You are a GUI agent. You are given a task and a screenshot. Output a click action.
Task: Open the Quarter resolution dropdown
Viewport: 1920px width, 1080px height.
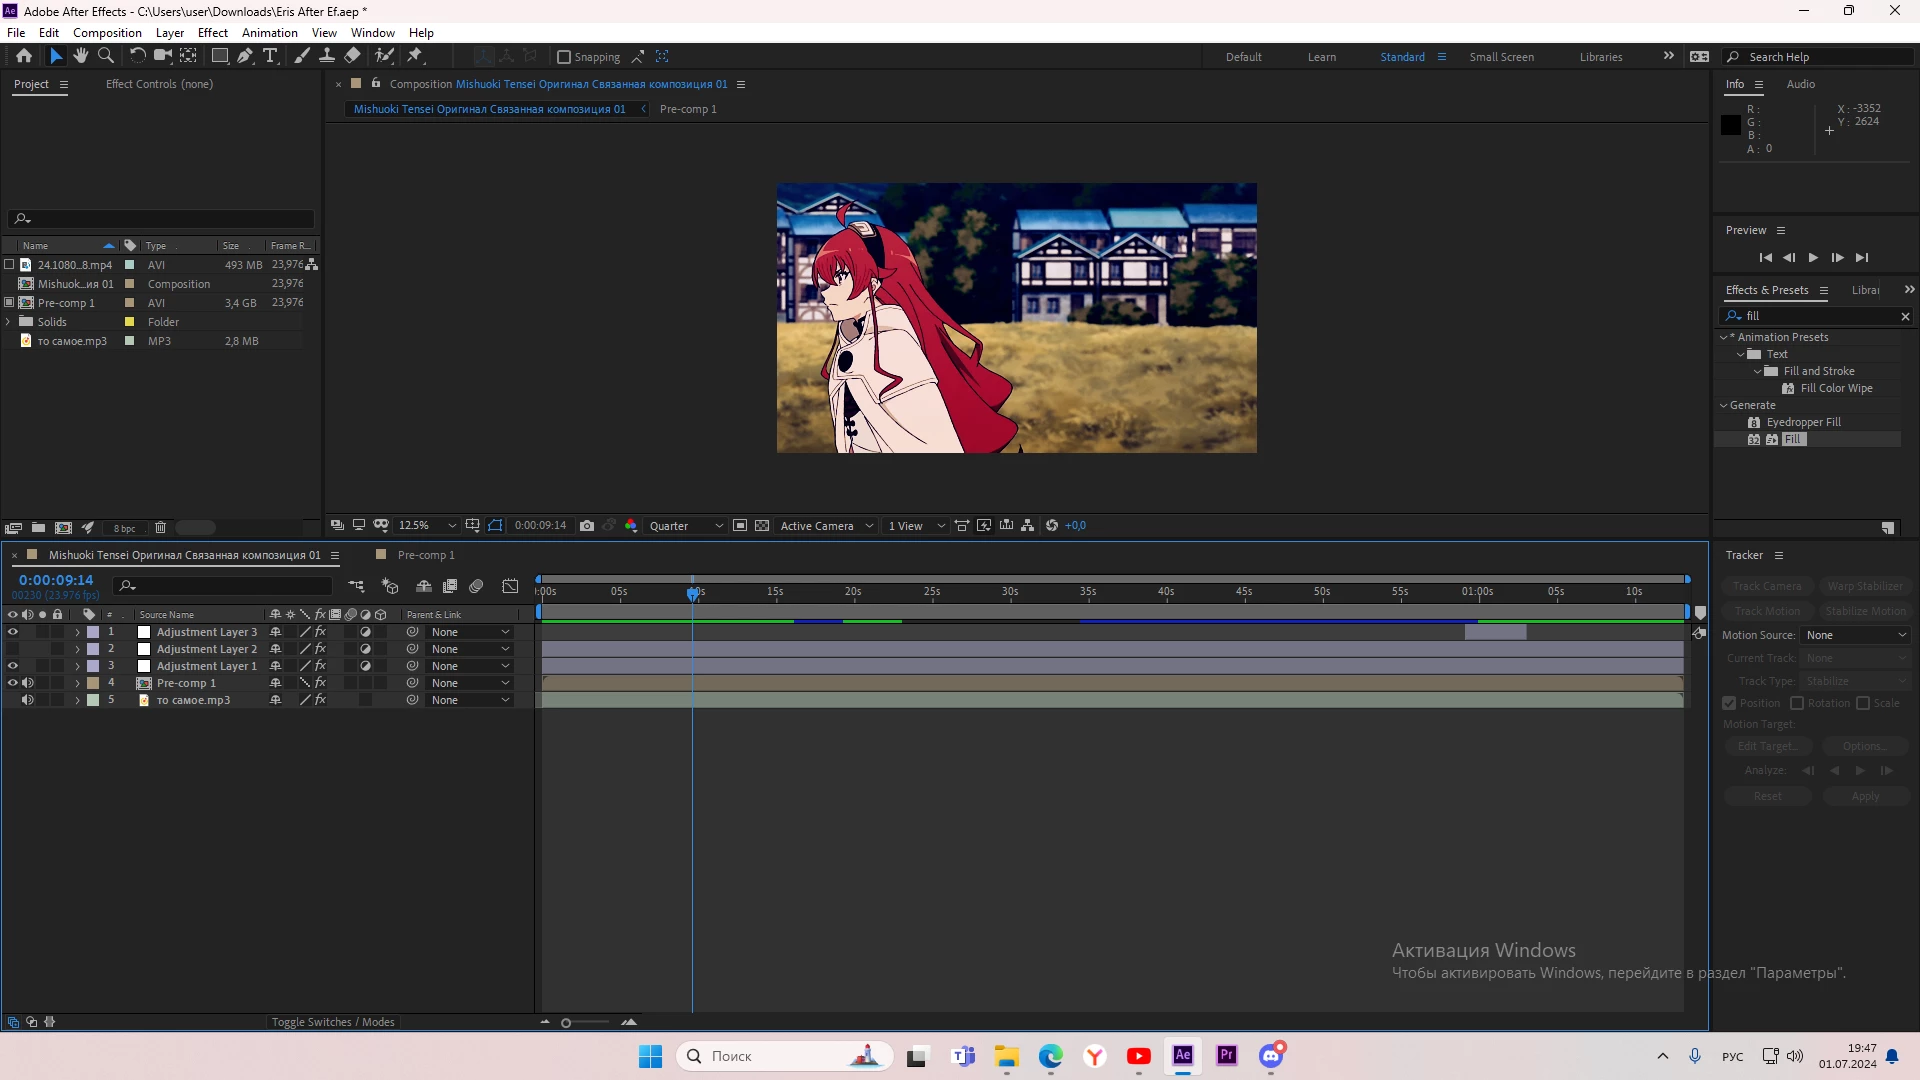point(686,526)
